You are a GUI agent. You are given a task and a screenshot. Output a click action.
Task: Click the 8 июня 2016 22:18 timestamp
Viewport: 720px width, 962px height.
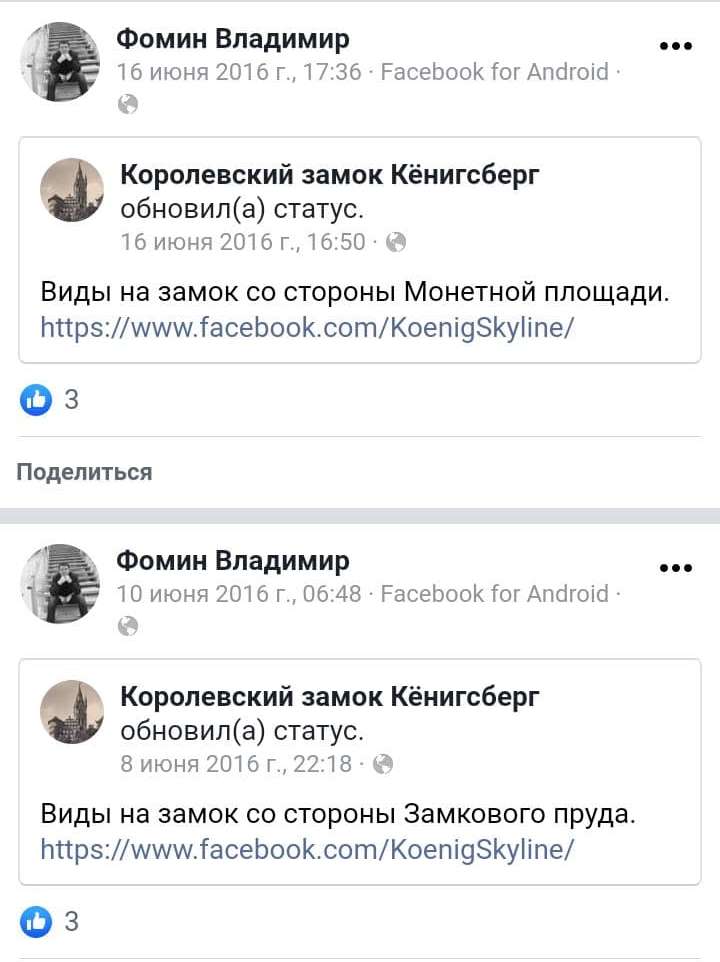pos(236,764)
